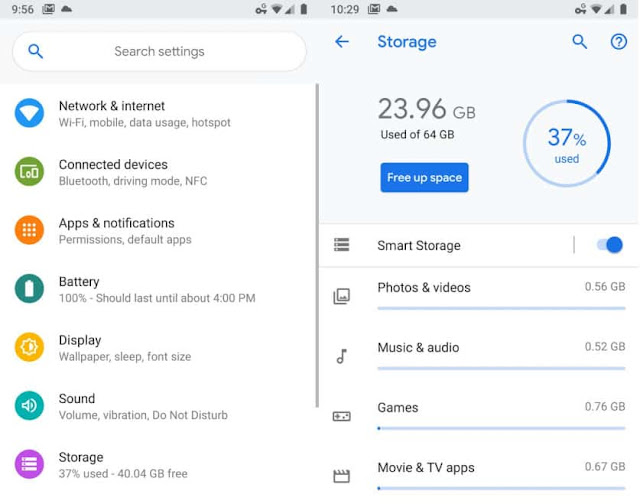Select the green Battery icon

pyautogui.click(x=29, y=289)
